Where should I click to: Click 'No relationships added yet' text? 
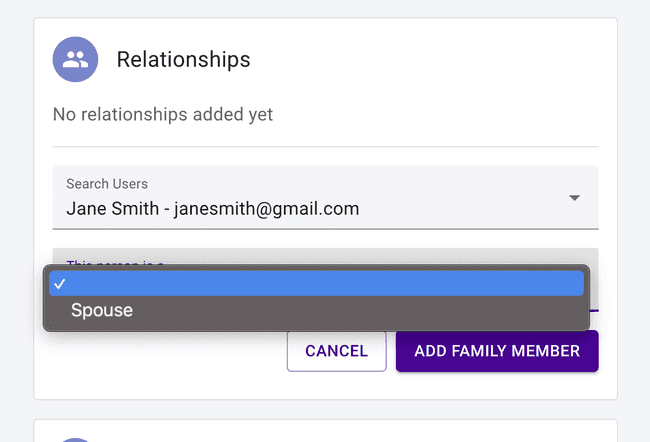tap(162, 115)
